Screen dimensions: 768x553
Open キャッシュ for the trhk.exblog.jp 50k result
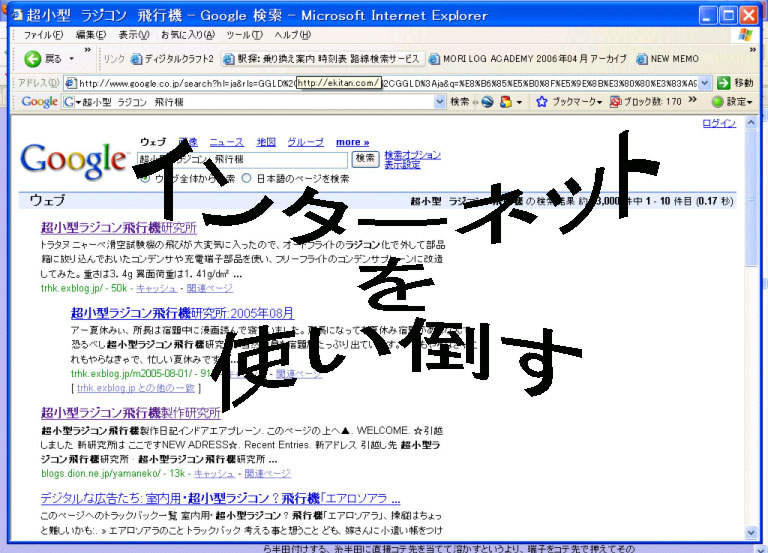tap(156, 289)
